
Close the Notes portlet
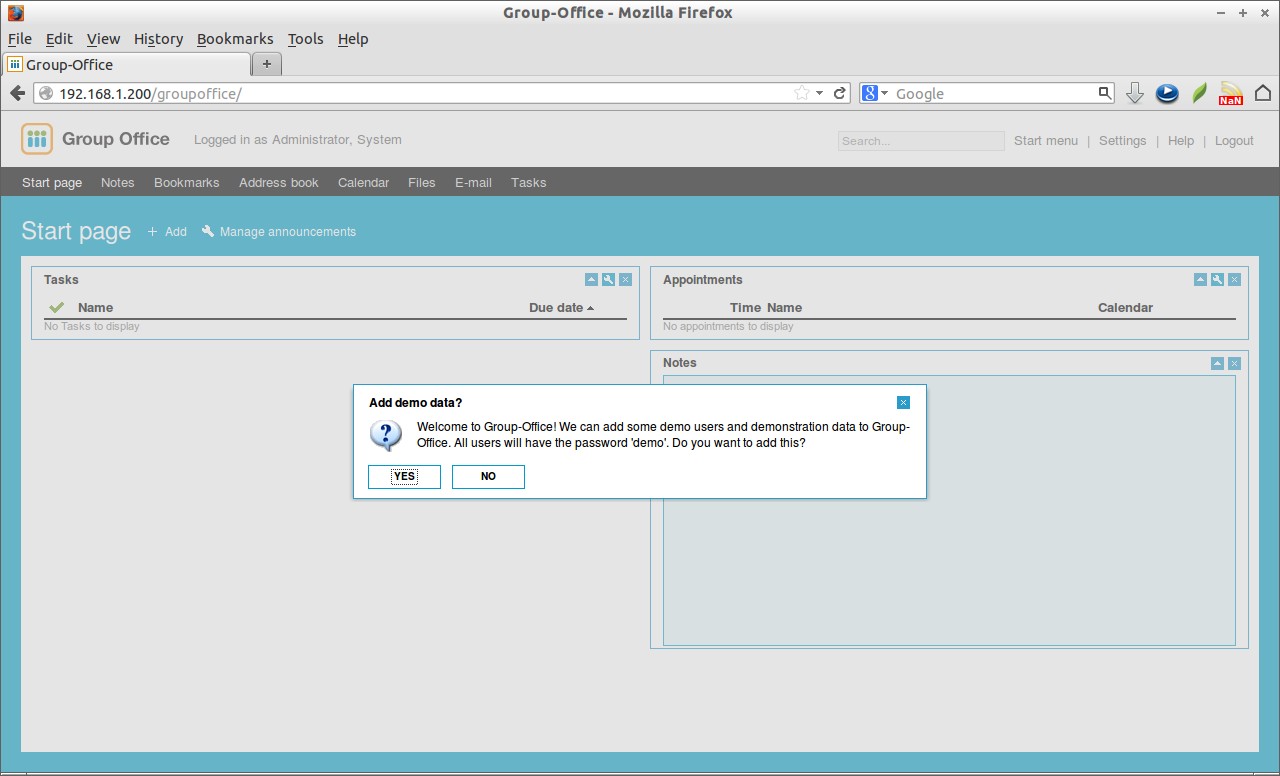[1234, 363]
